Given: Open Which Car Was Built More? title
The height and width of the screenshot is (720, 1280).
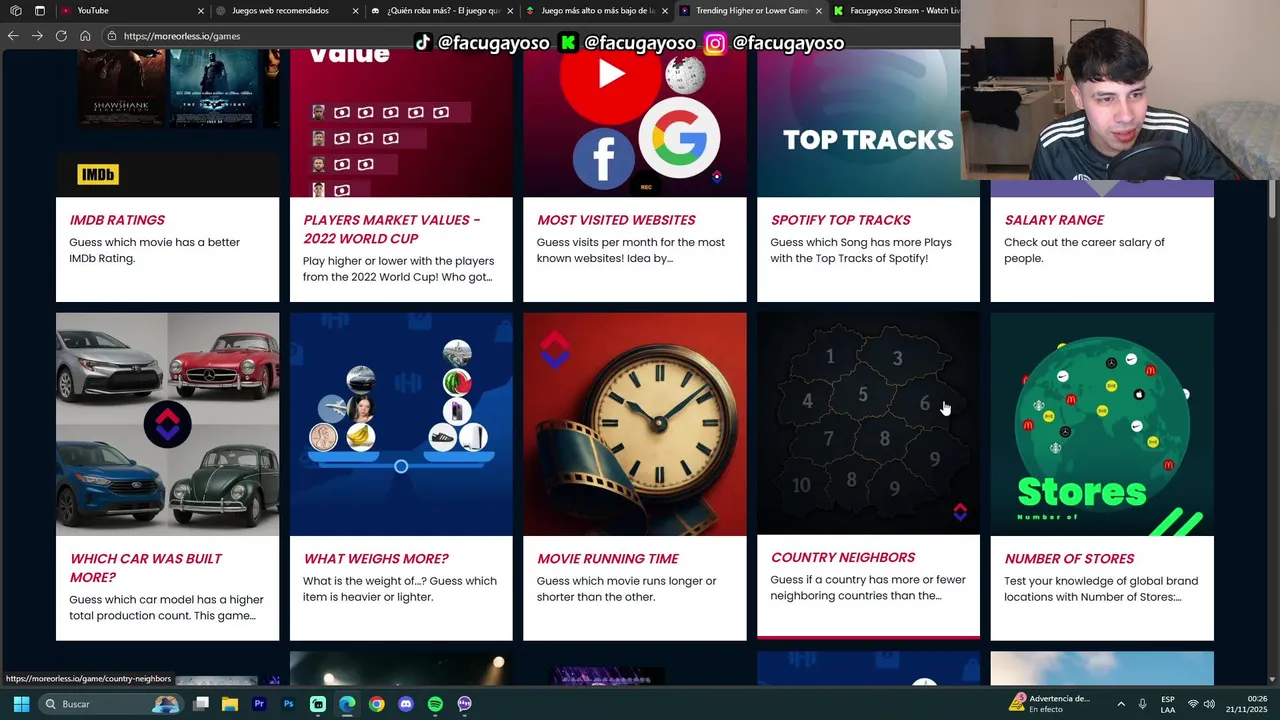Looking at the screenshot, I should coord(146,568).
